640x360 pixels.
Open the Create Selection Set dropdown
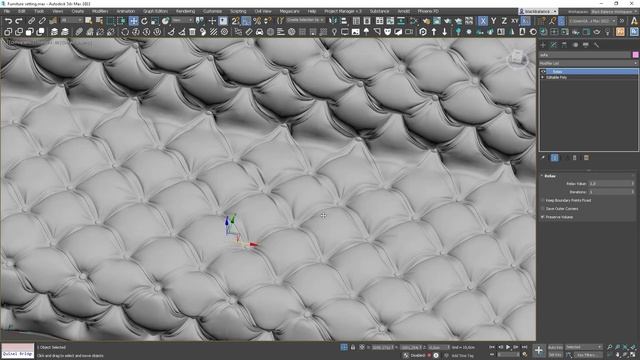(305, 20)
